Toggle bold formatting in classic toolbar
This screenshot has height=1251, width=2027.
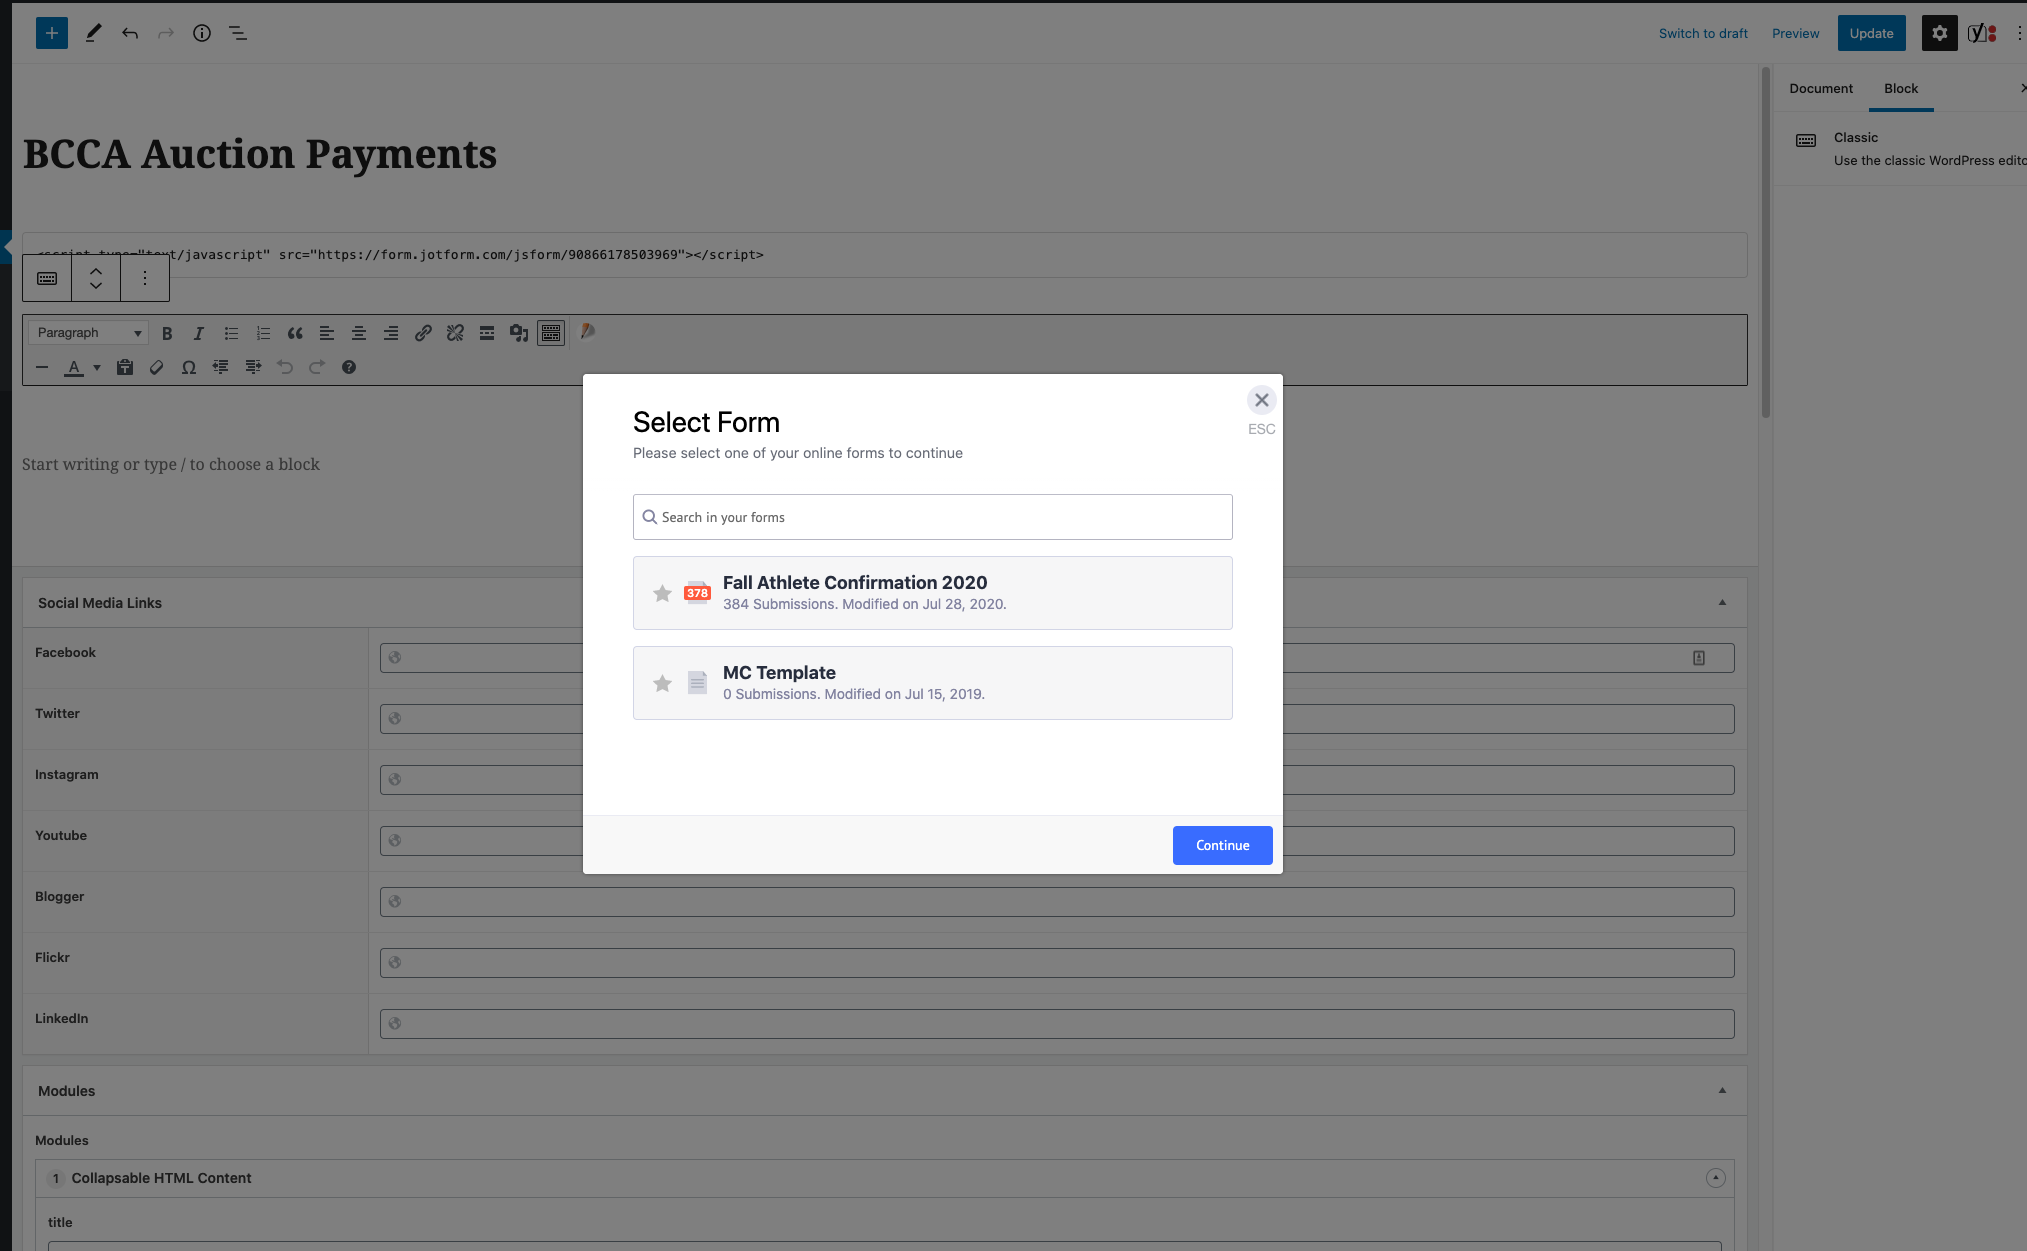tap(167, 333)
